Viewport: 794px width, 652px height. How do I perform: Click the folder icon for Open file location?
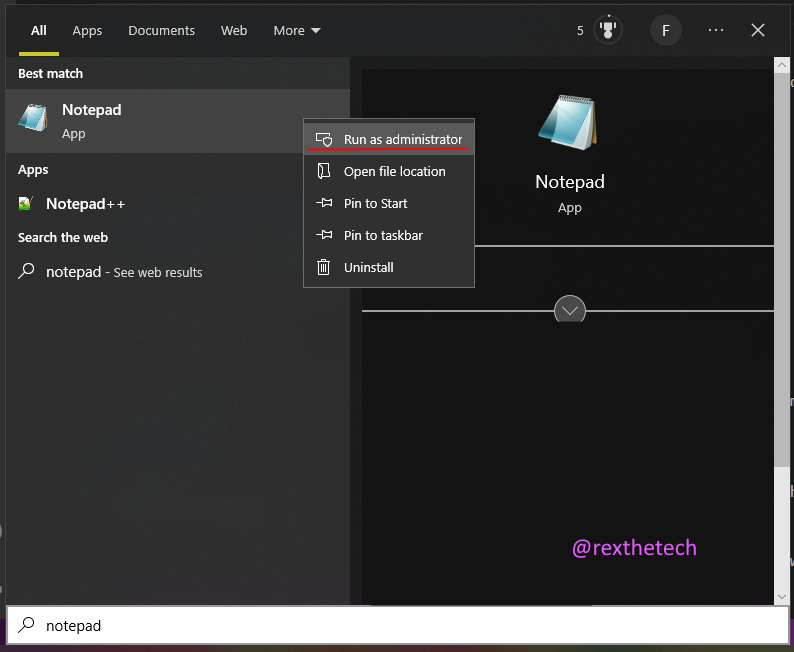pos(324,171)
